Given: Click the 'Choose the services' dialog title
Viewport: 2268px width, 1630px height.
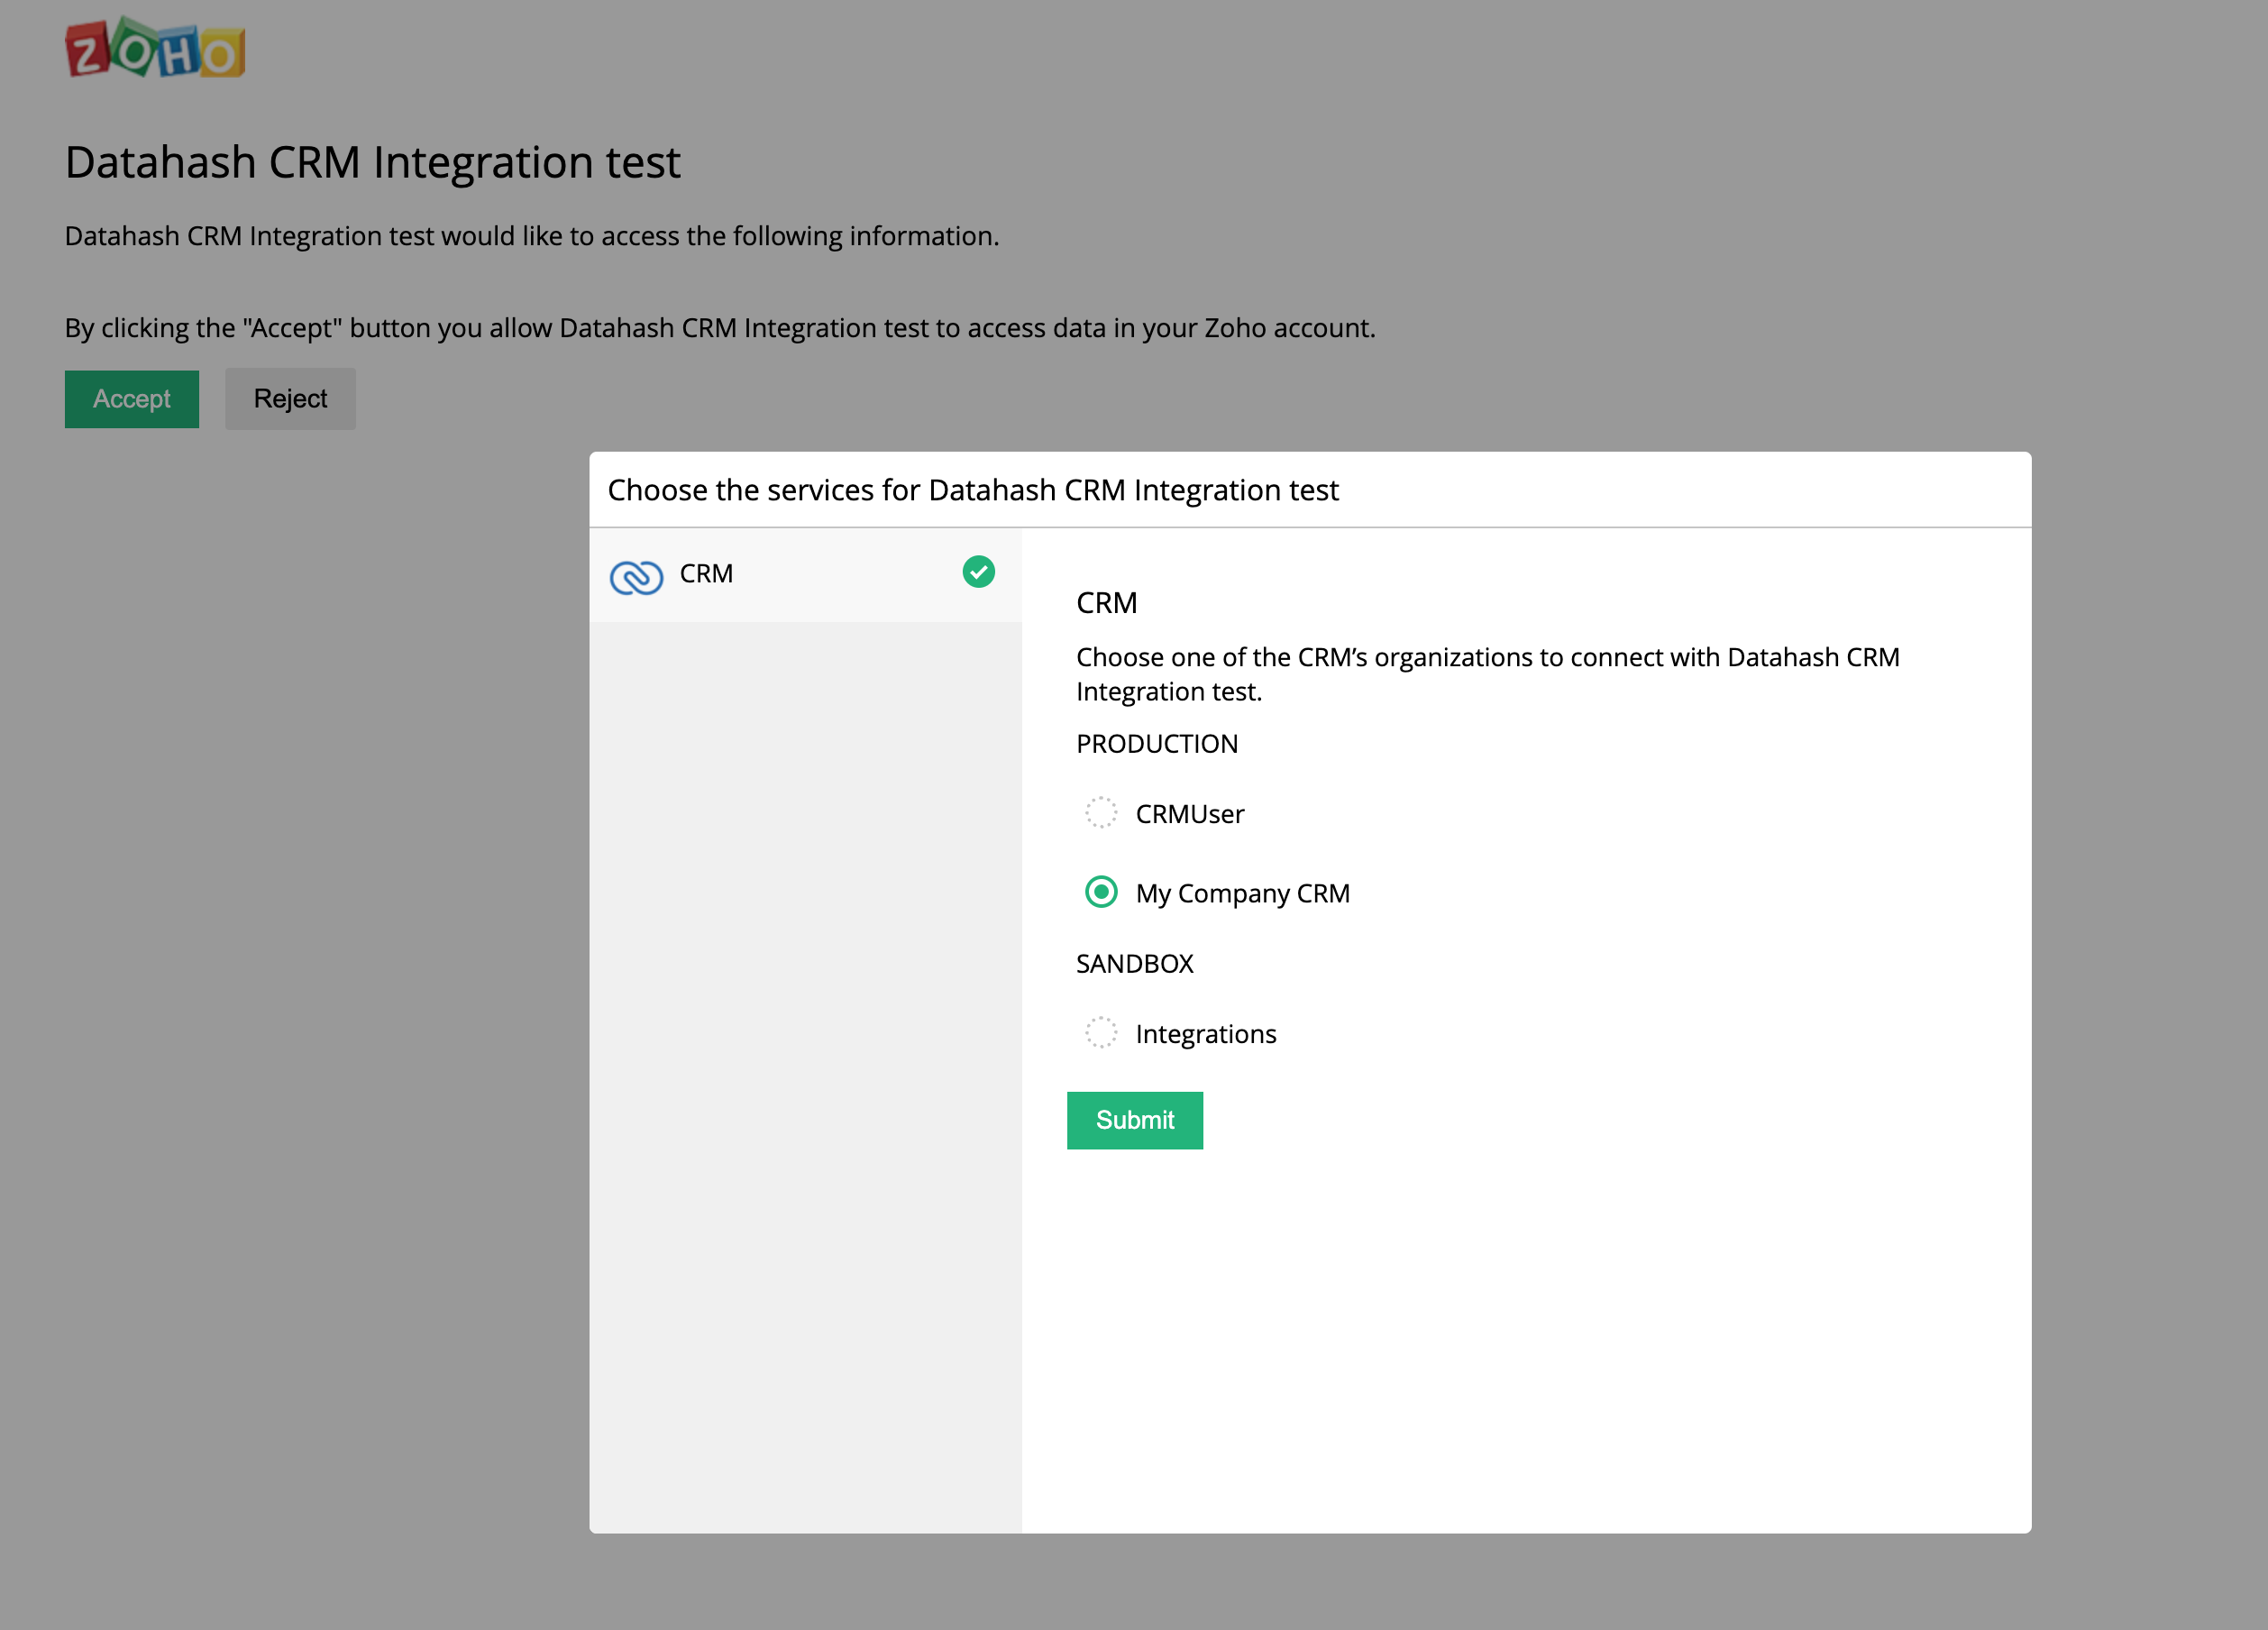Looking at the screenshot, I should click(x=973, y=490).
